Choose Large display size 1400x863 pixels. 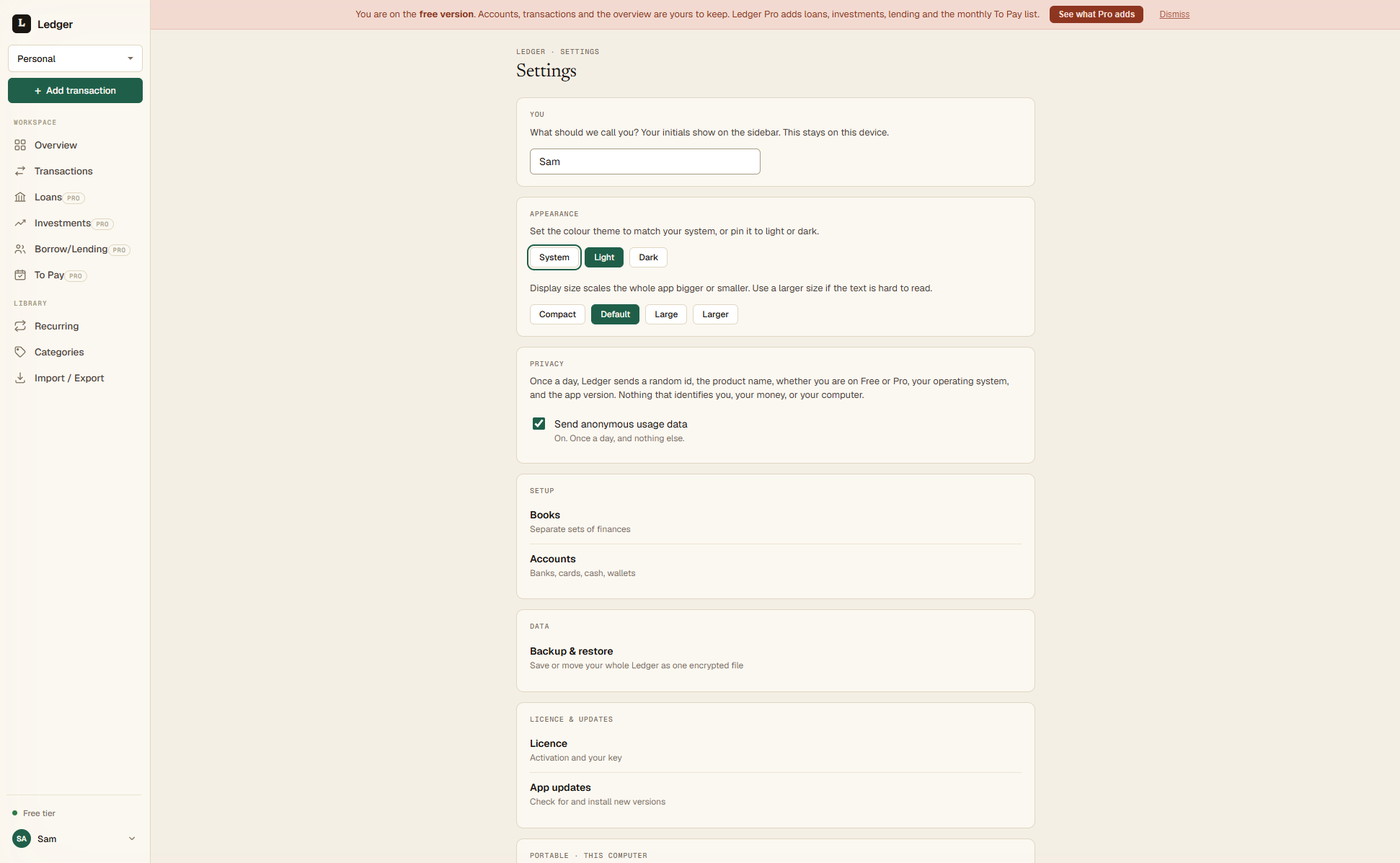point(666,315)
